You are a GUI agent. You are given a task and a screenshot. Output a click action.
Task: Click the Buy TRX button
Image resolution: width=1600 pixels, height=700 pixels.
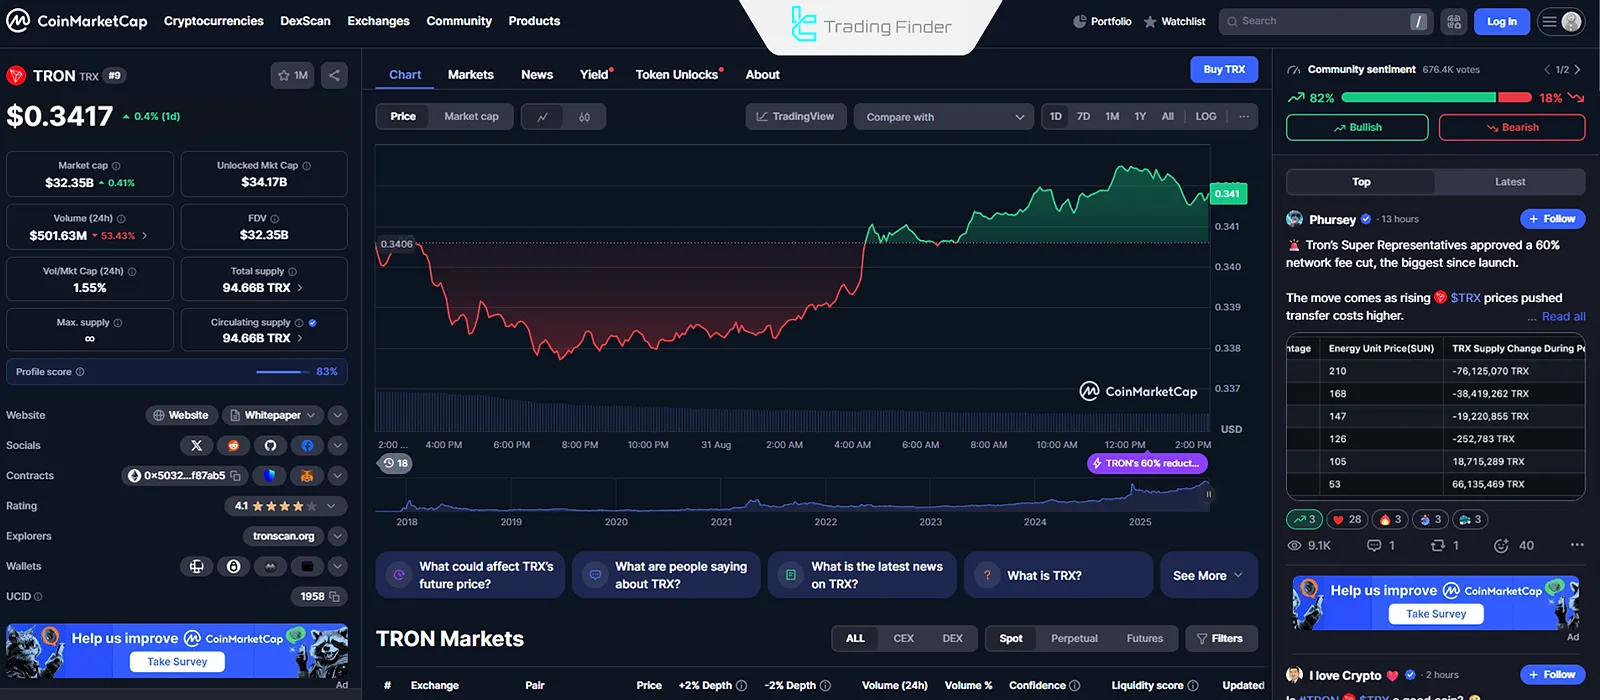pyautogui.click(x=1224, y=69)
